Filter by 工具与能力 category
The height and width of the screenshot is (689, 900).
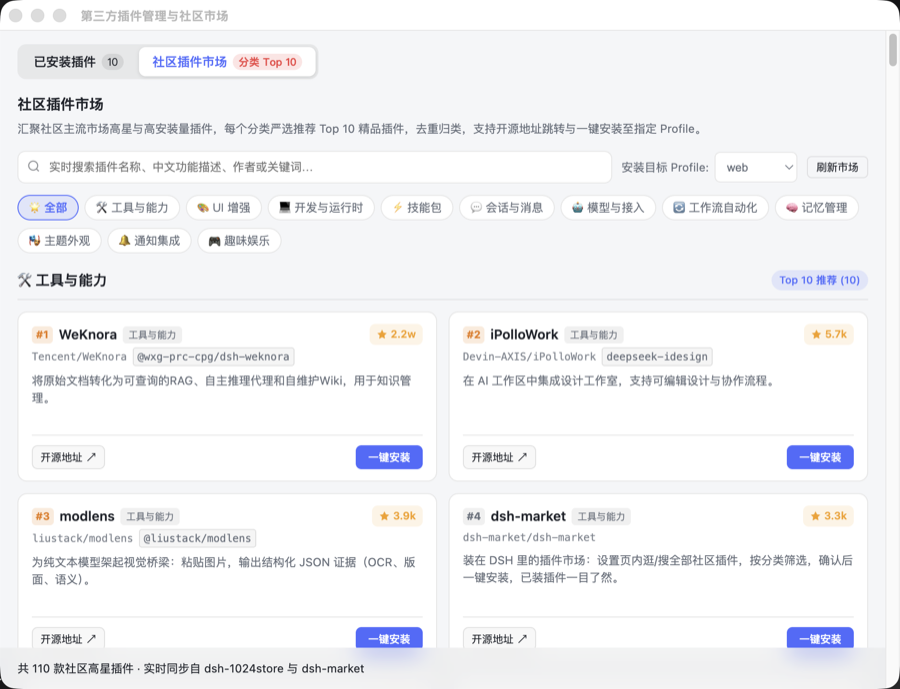pyautogui.click(x=132, y=207)
